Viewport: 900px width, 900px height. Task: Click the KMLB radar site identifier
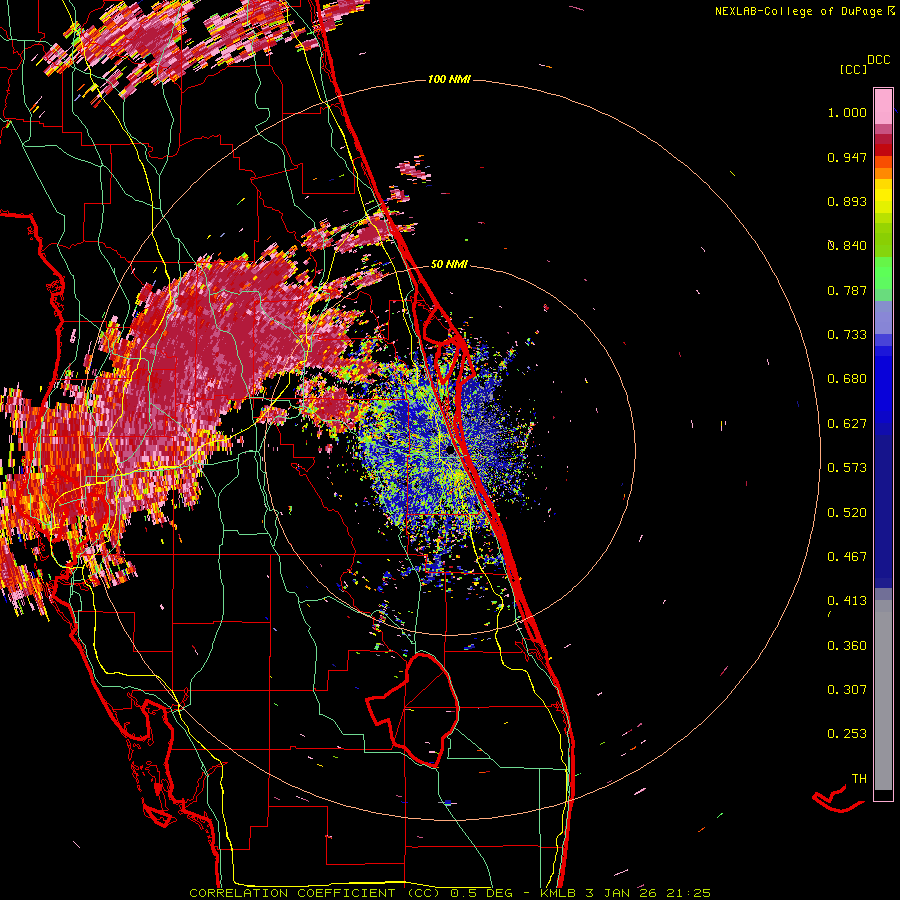[x=560, y=893]
